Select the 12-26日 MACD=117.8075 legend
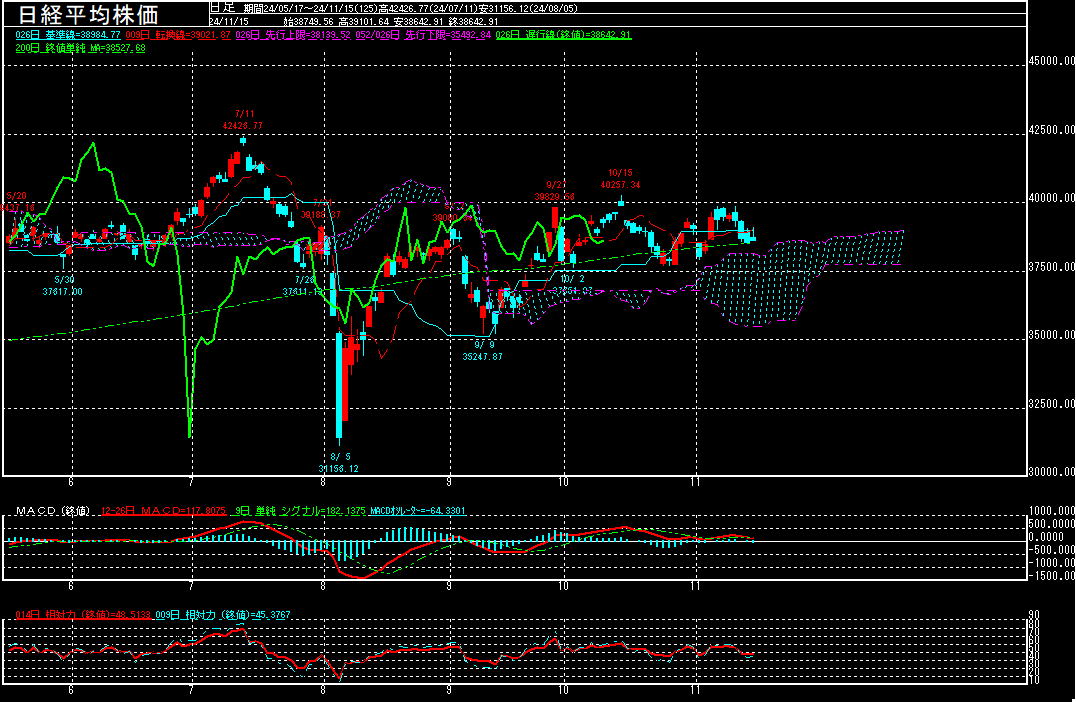 [163, 511]
